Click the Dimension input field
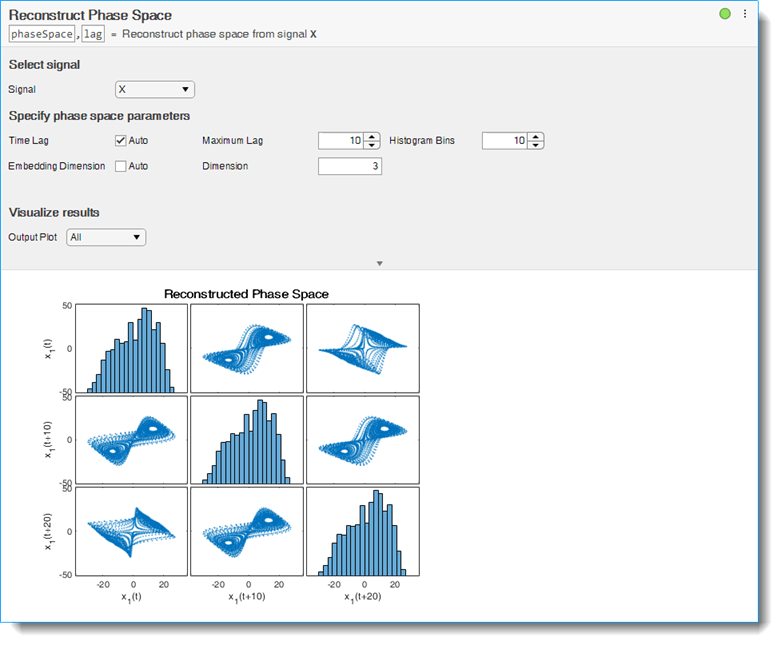The width and height of the screenshot is (781, 645). tap(349, 166)
